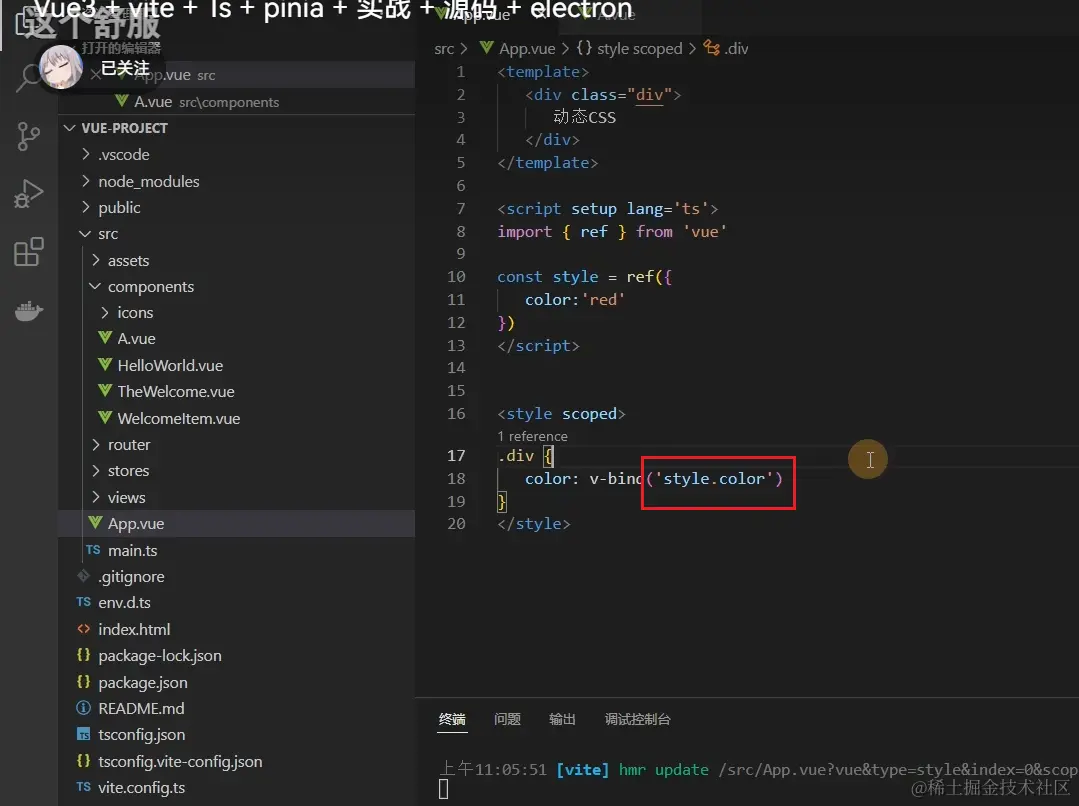Click the git icon beside .gitignore
This screenshot has height=806, width=1079.
[83, 575]
